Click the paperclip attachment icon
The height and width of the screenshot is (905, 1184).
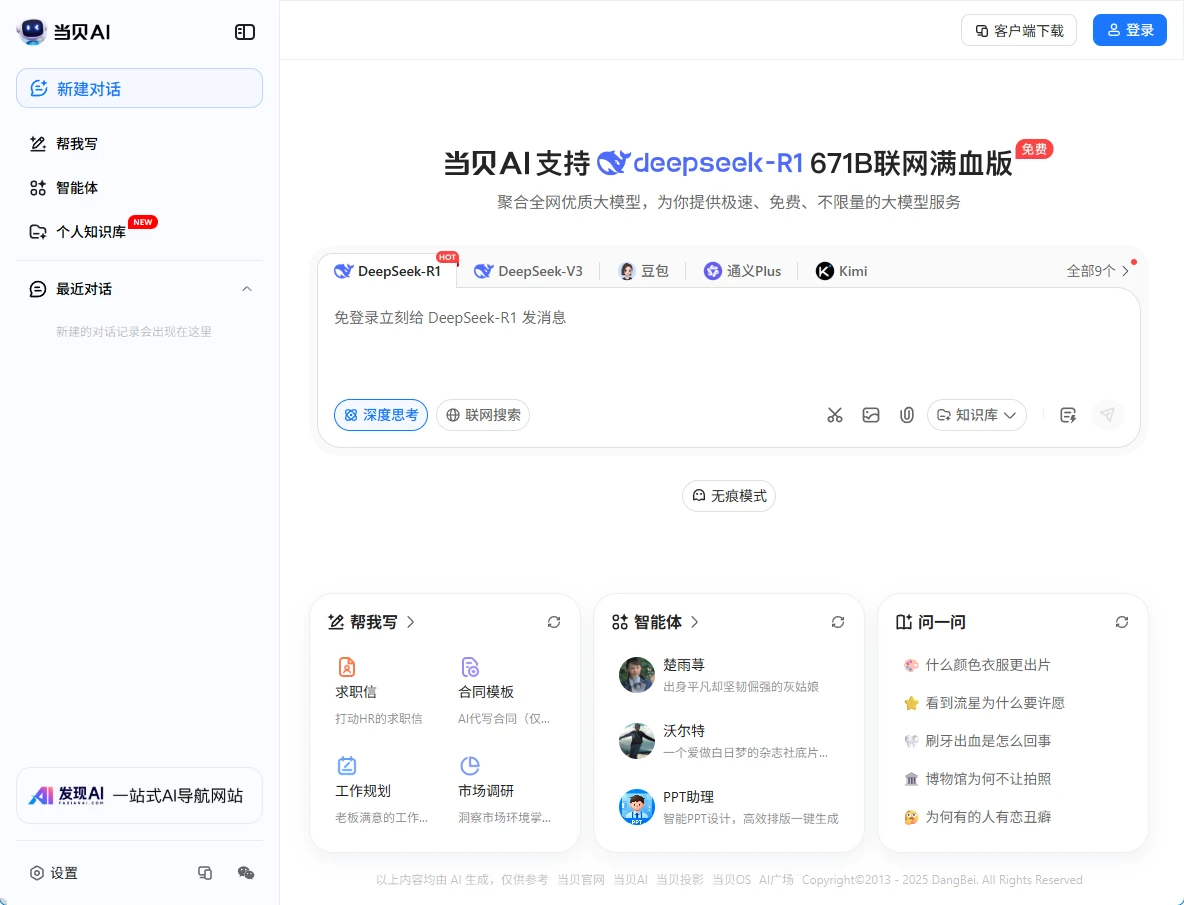pos(907,415)
